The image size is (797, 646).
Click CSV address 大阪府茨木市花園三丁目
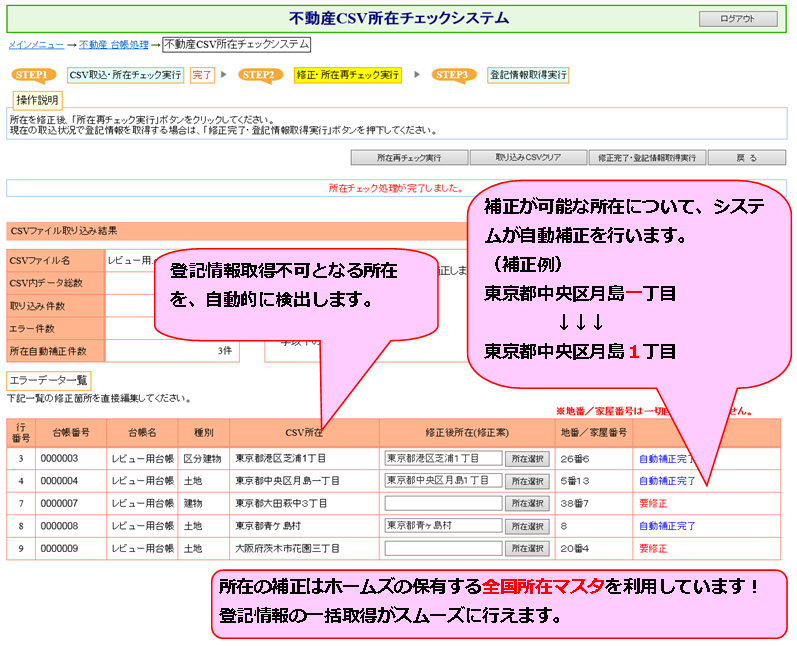coord(287,548)
